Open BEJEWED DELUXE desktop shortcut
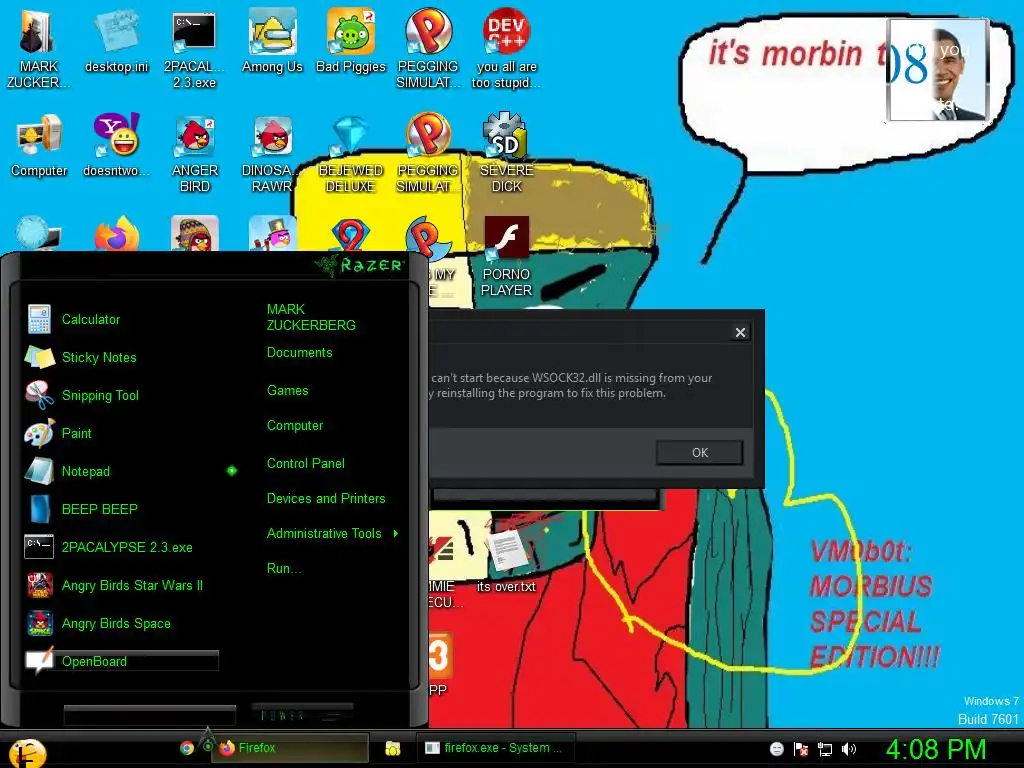 (351, 152)
